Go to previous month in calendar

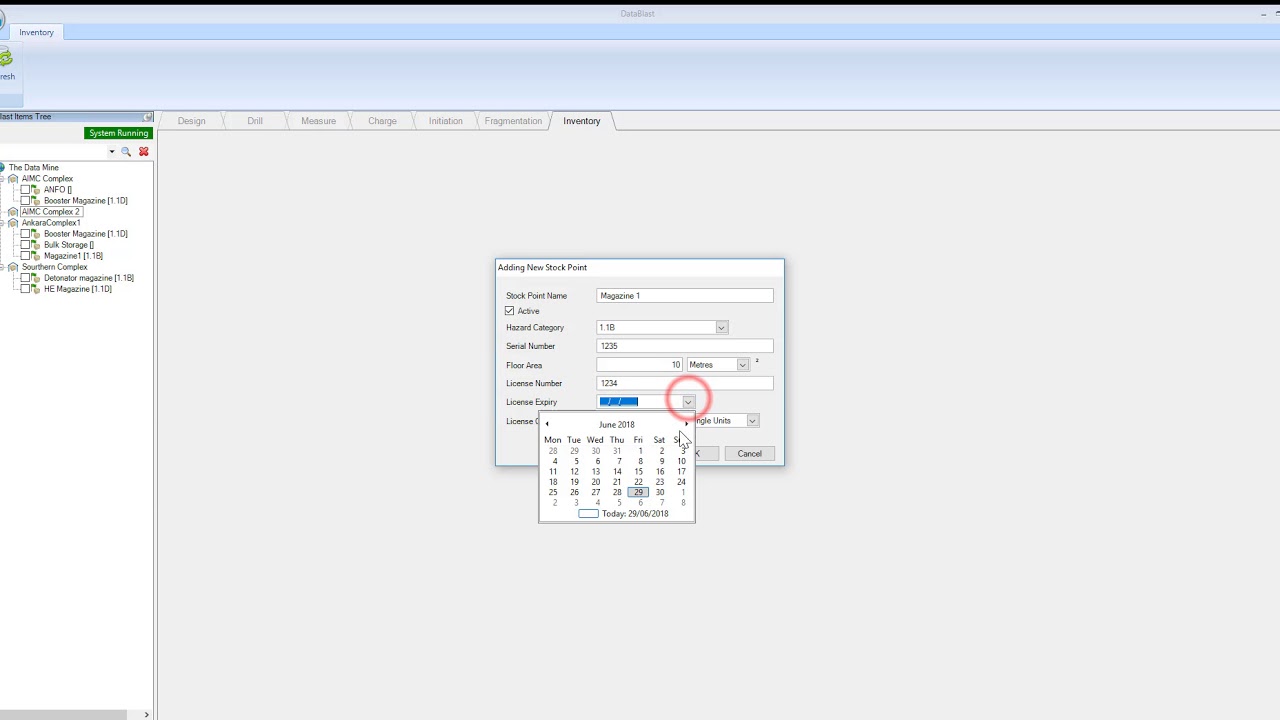pos(547,424)
